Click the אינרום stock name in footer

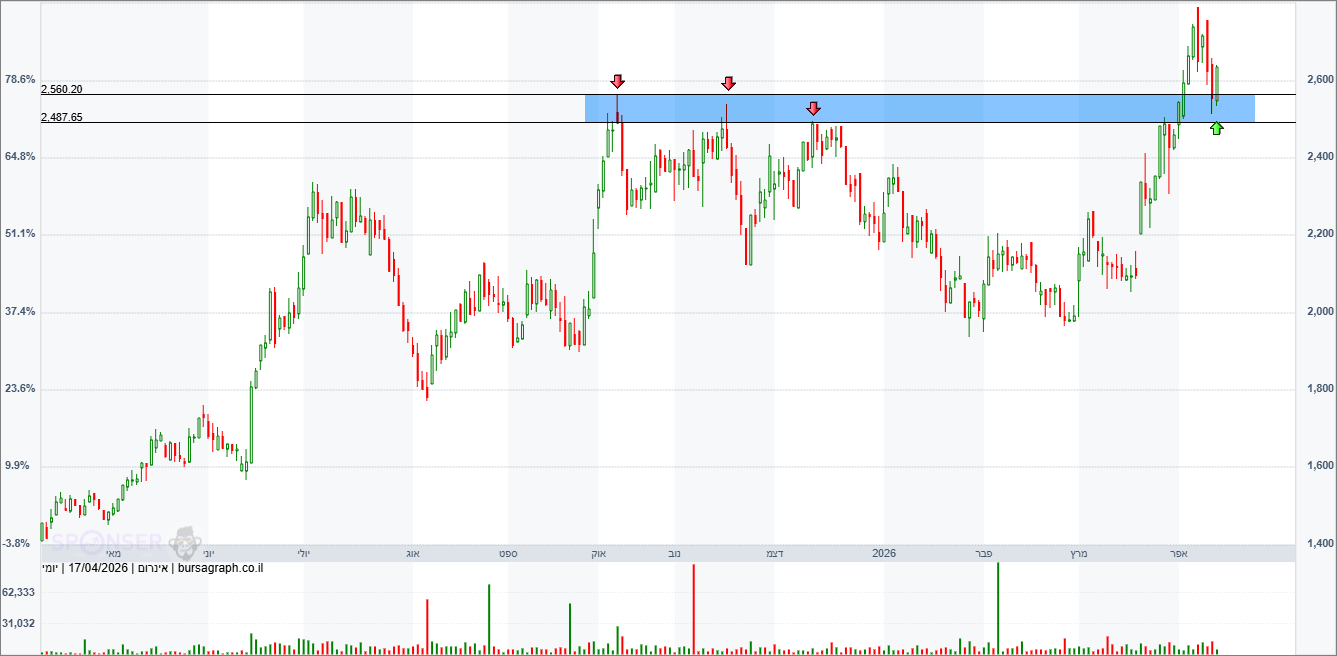[x=153, y=568]
